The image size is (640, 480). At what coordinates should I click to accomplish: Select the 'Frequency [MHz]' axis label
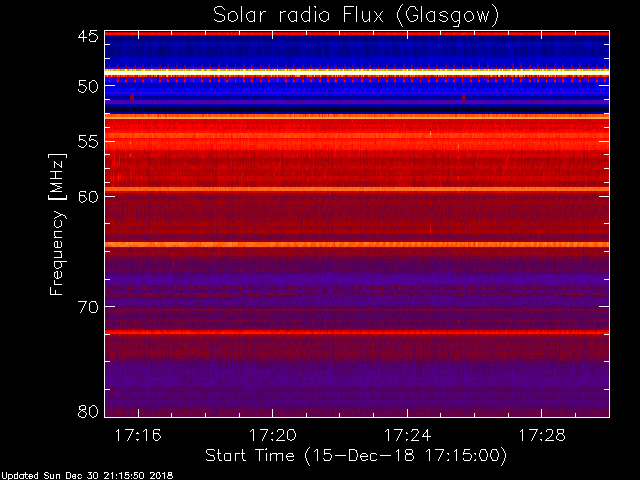point(57,224)
